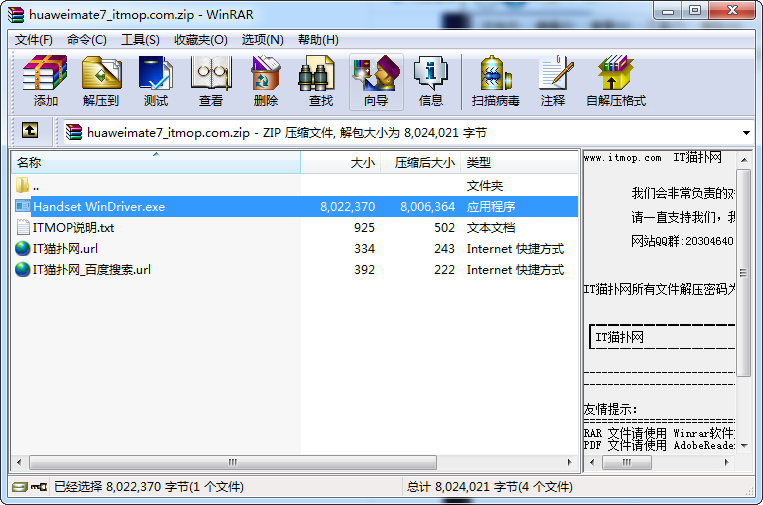
Task: Select Handset WinDriver.exe file name
Action: (99, 206)
